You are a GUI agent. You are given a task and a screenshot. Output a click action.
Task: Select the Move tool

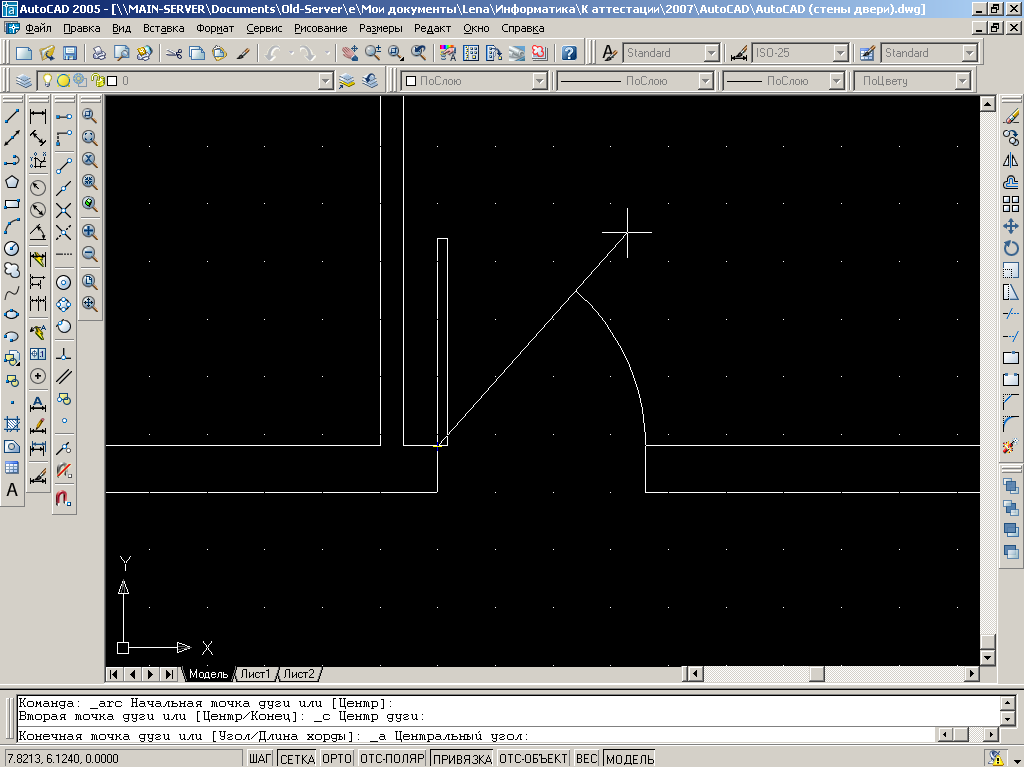point(1011,227)
